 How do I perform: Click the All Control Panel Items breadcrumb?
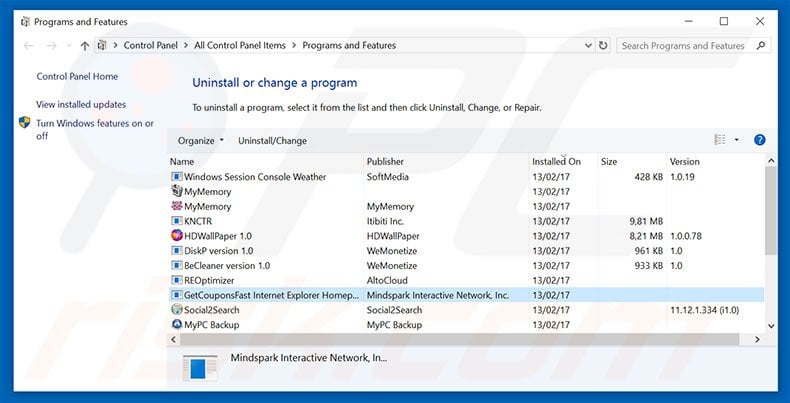(x=240, y=45)
